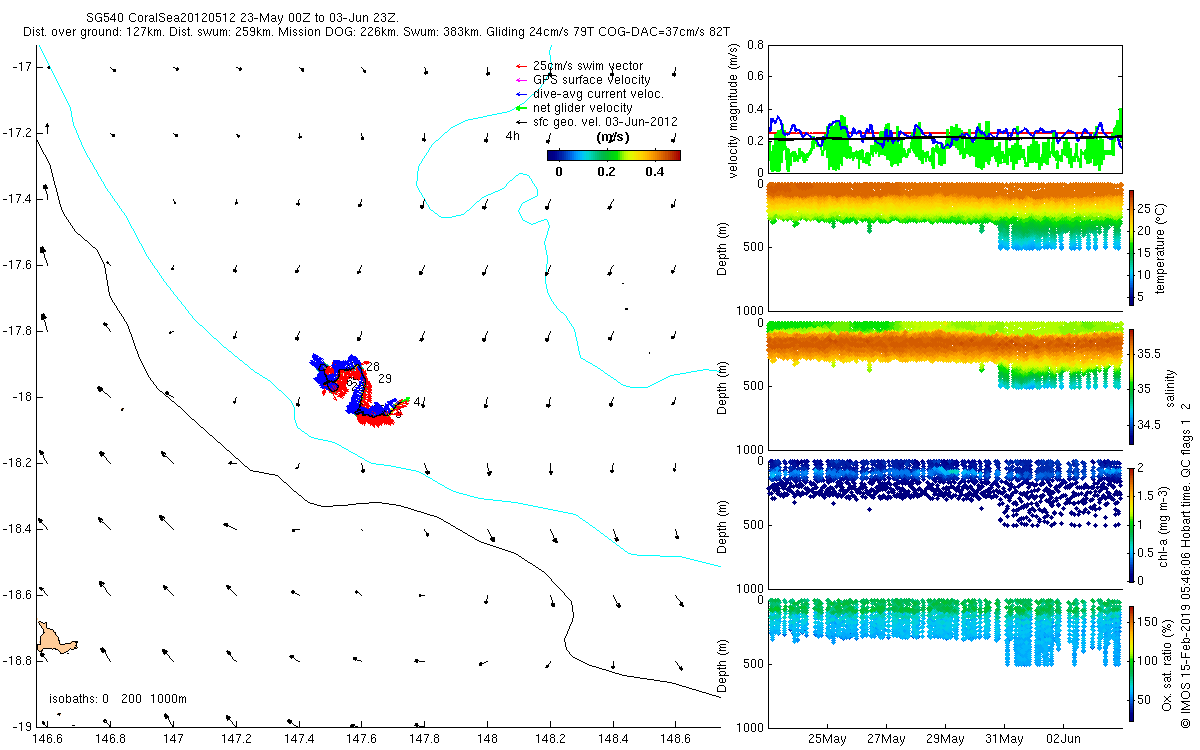Click the "148" longitude tick label
The height and width of the screenshot is (750, 1200).
tap(487, 739)
